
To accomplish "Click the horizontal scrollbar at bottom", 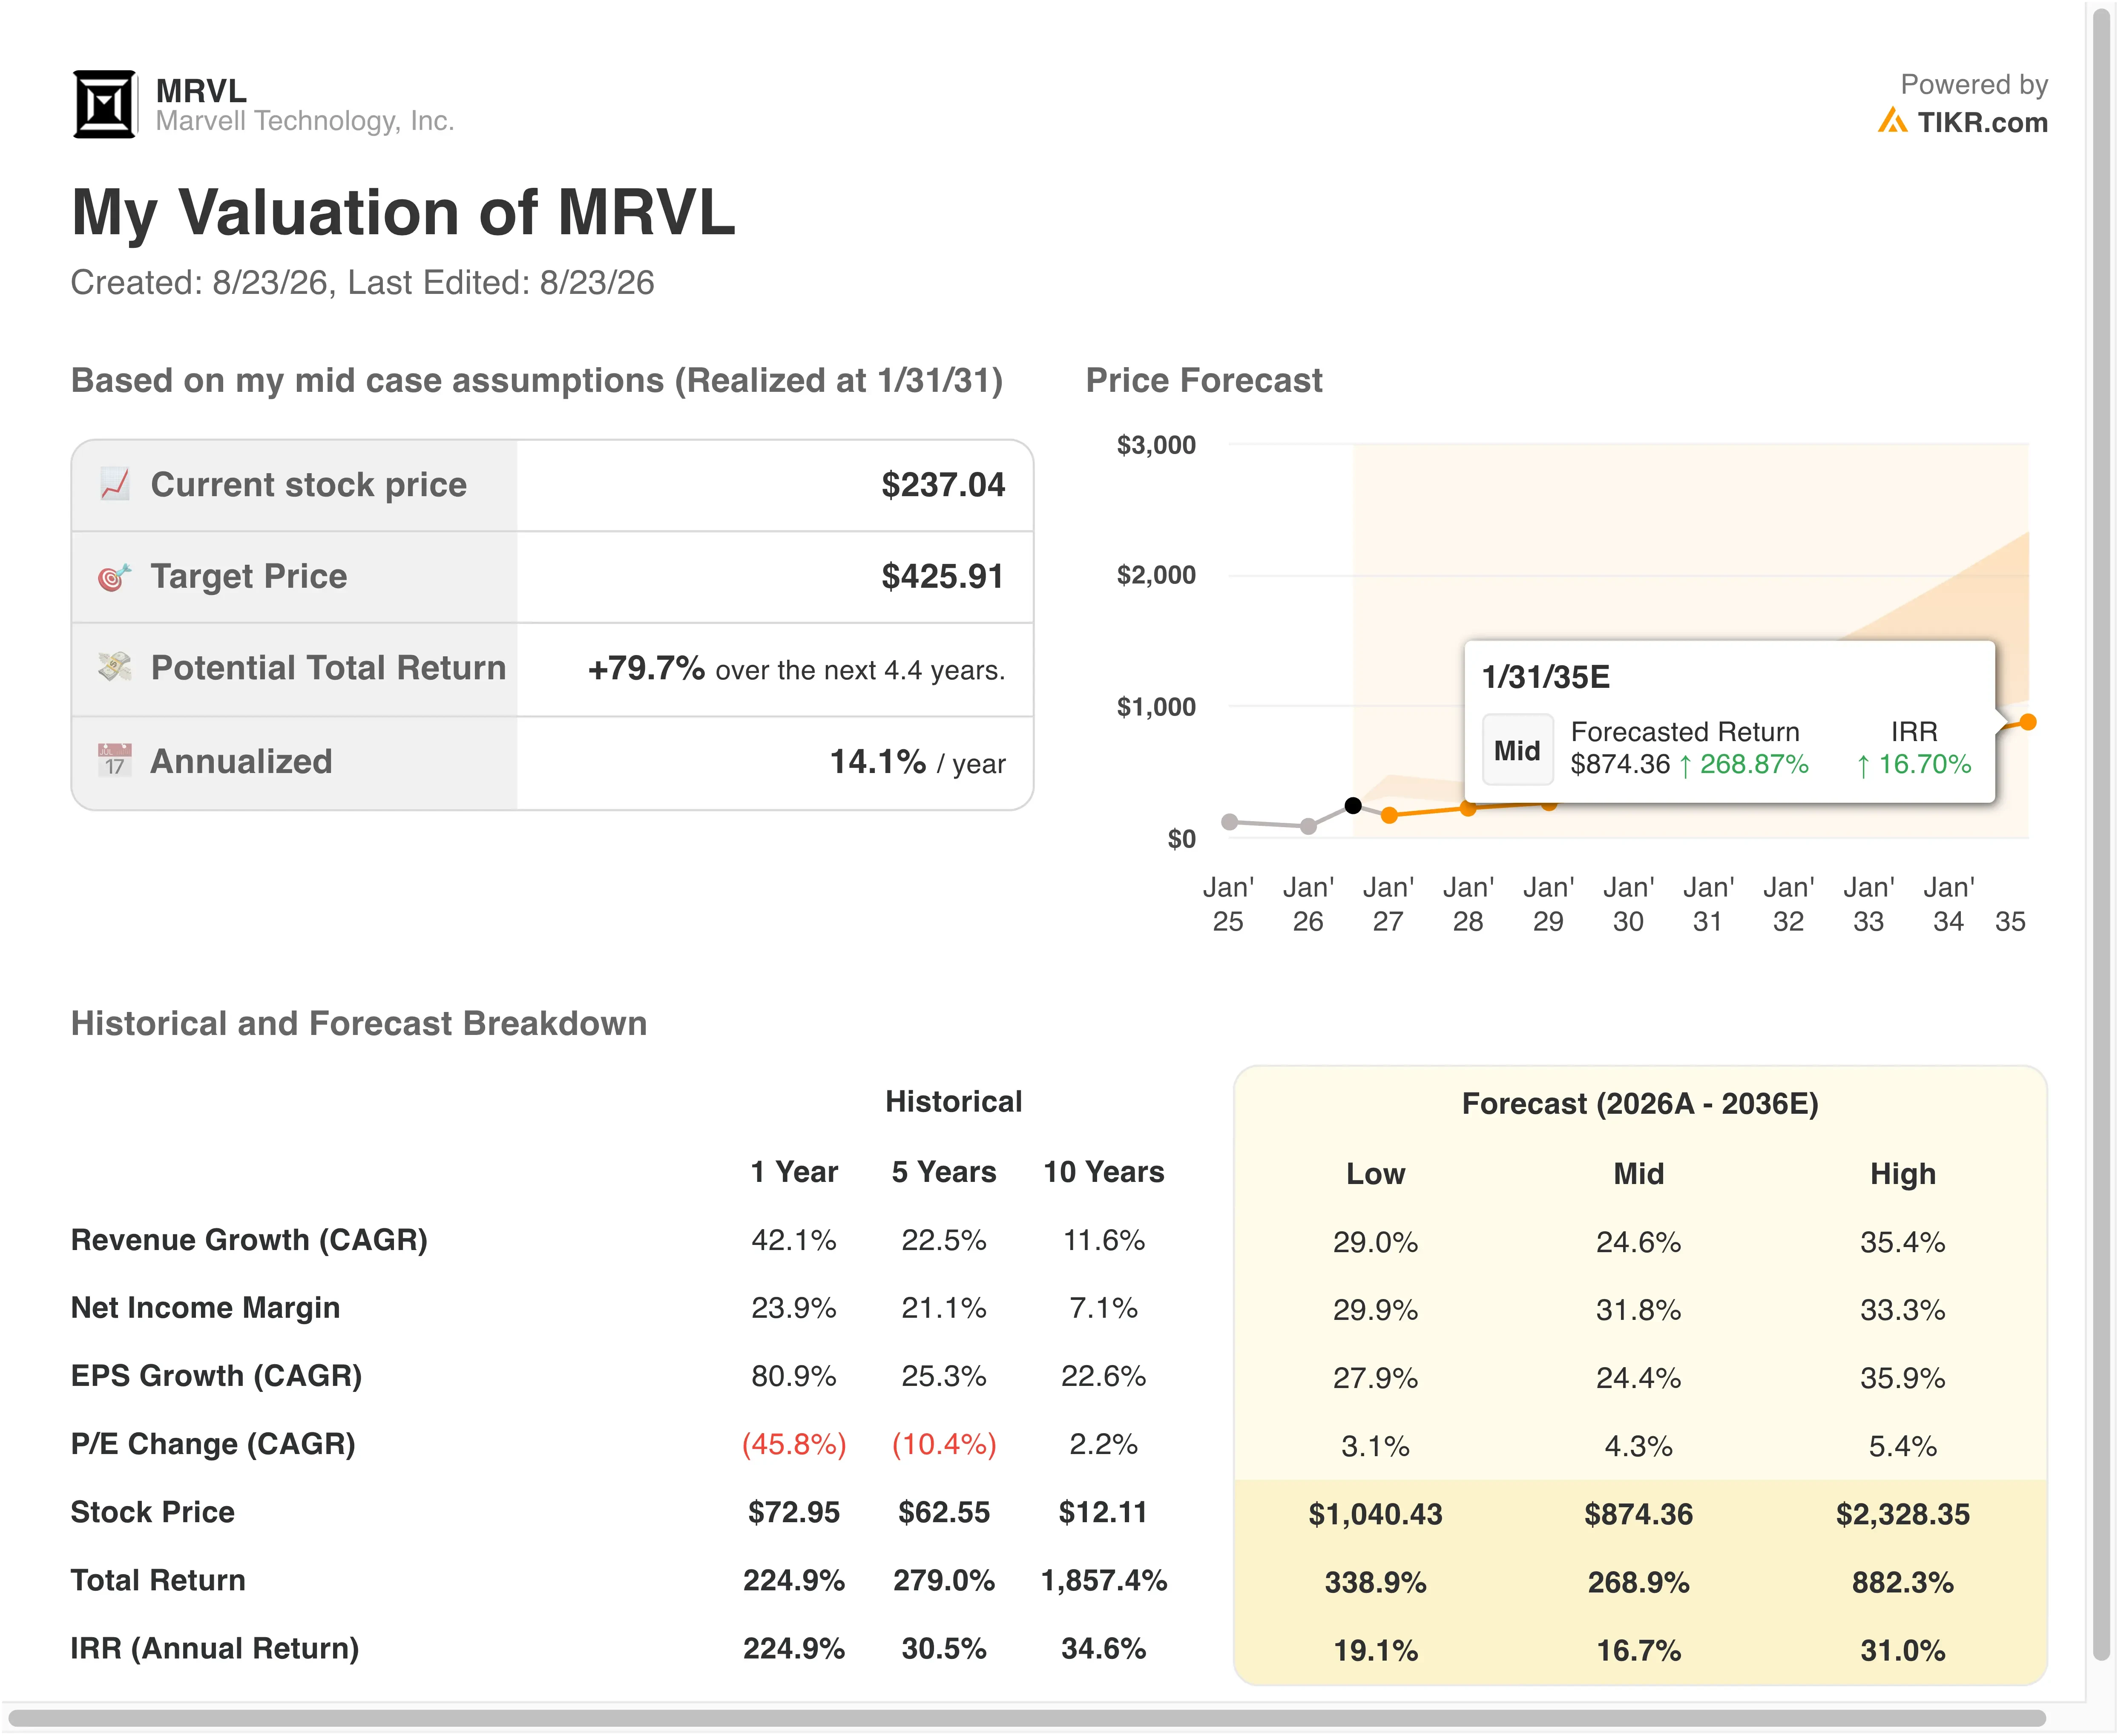I will (1027, 1719).
